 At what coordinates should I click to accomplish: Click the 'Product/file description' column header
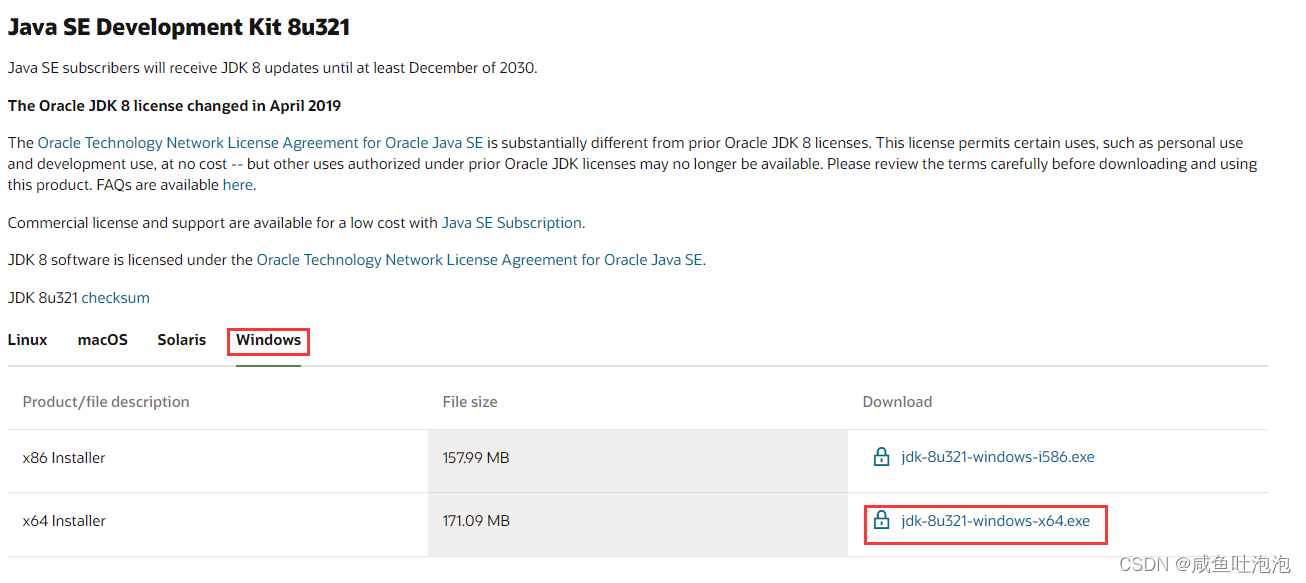[x=106, y=402]
